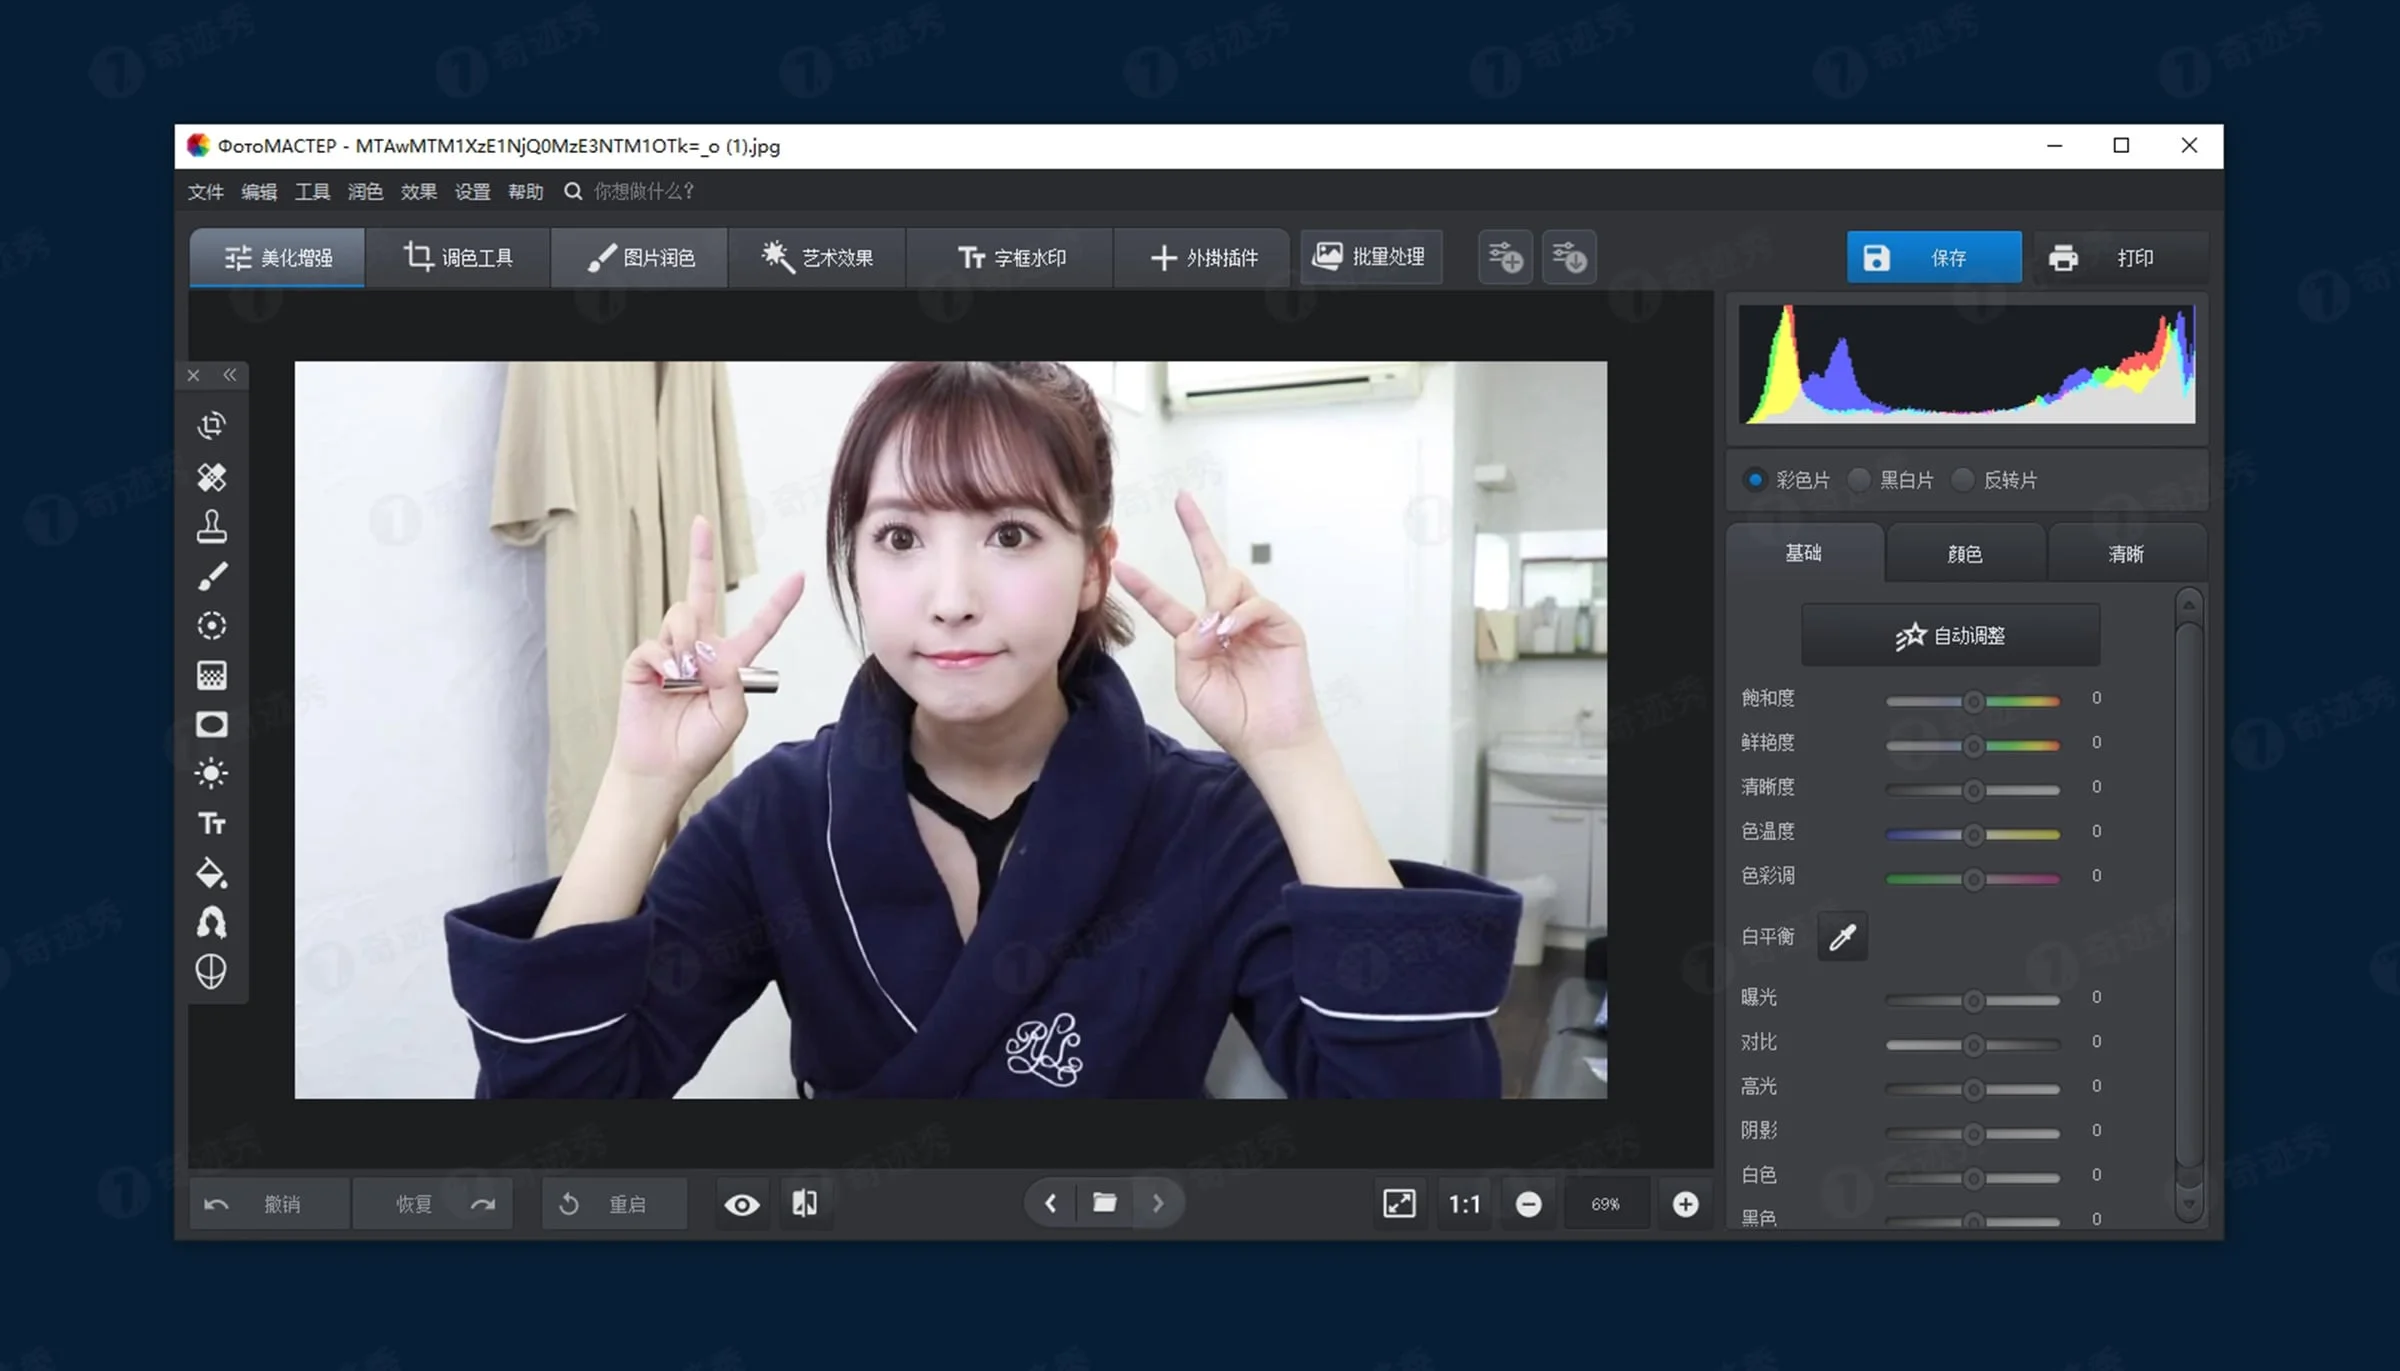Viewport: 2400px width, 1371px height.
Task: Open the 效果 menu
Action: (x=418, y=191)
